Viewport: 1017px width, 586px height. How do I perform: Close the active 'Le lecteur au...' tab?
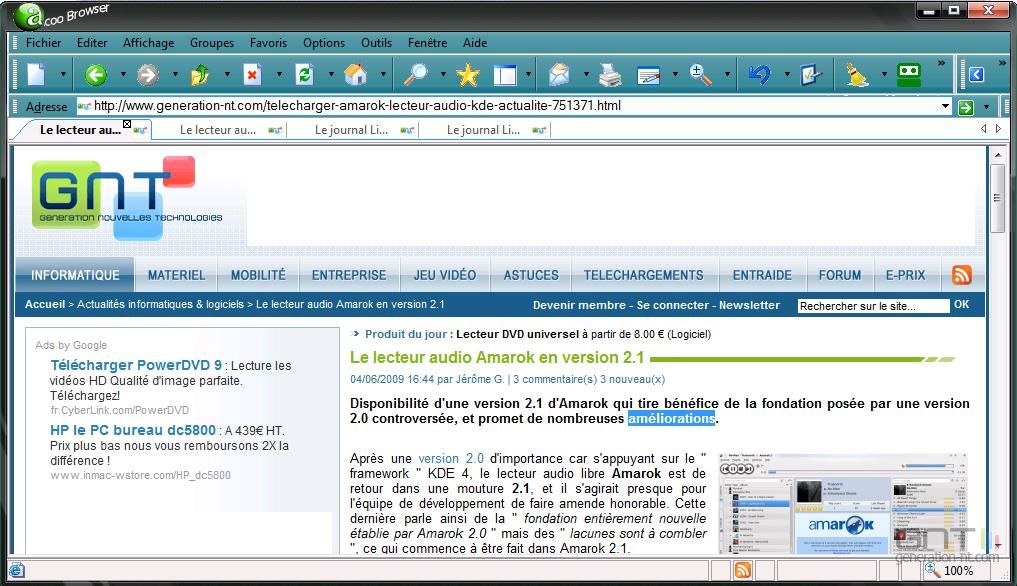pyautogui.click(x=127, y=124)
